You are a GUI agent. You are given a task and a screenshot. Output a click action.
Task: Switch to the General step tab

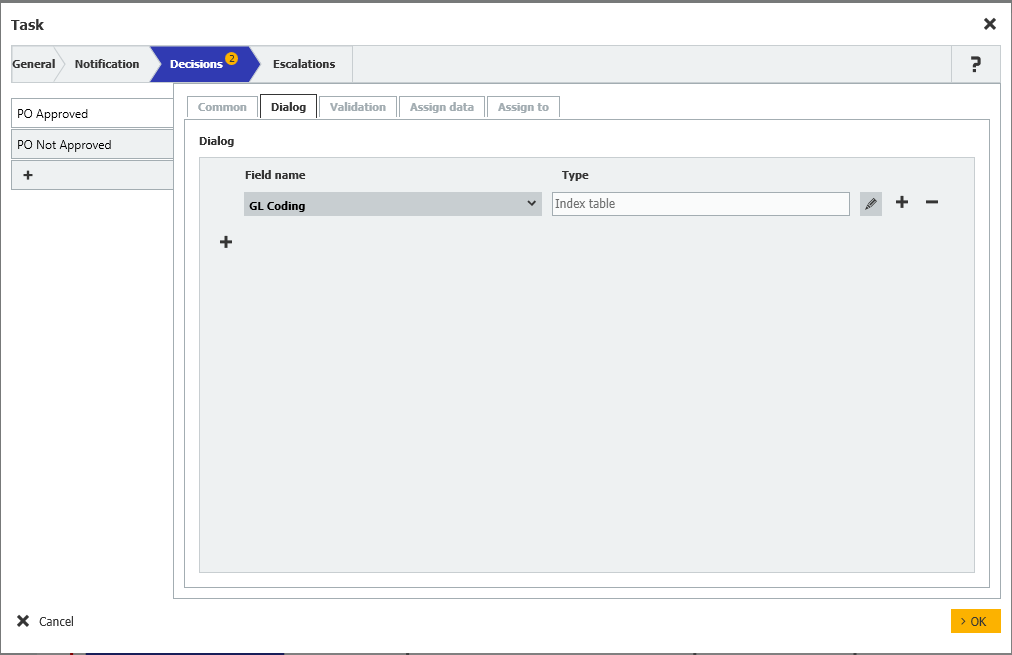33,64
